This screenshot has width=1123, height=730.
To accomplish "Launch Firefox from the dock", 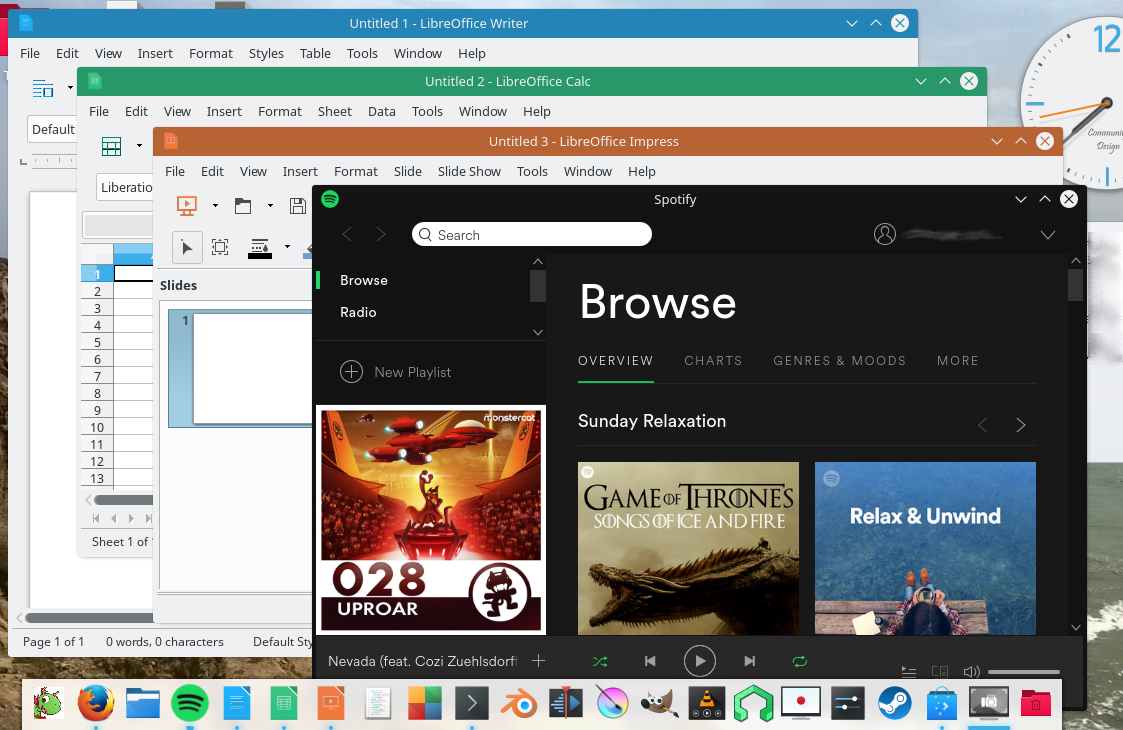I will click(96, 704).
